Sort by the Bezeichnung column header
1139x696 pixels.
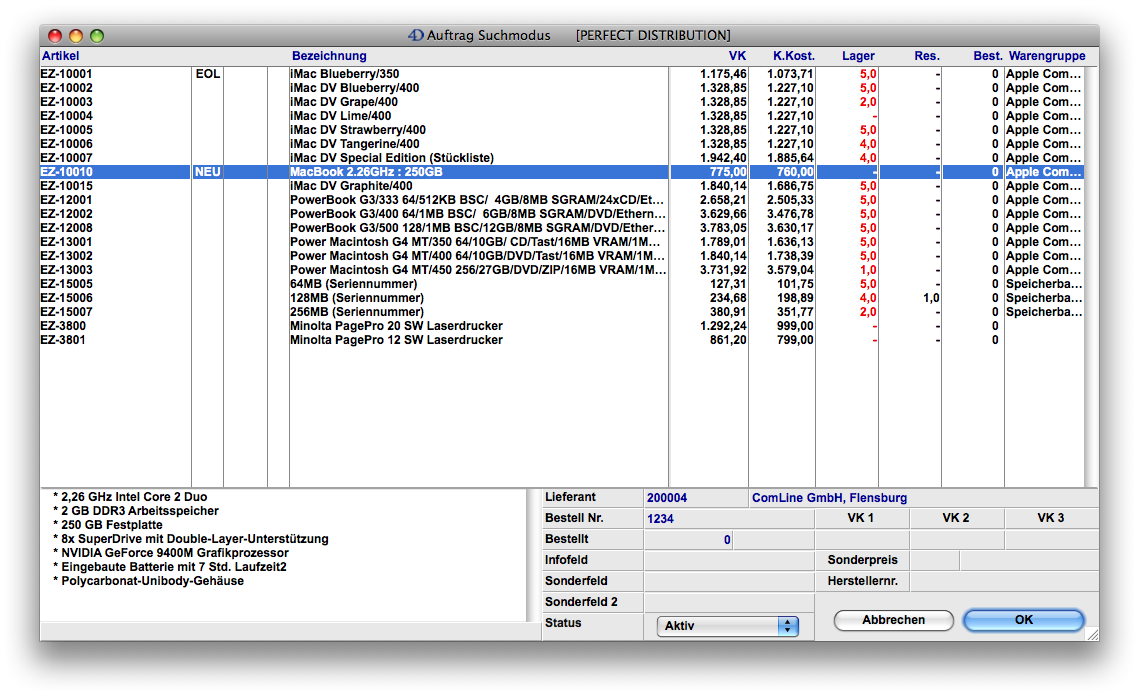[x=329, y=56]
